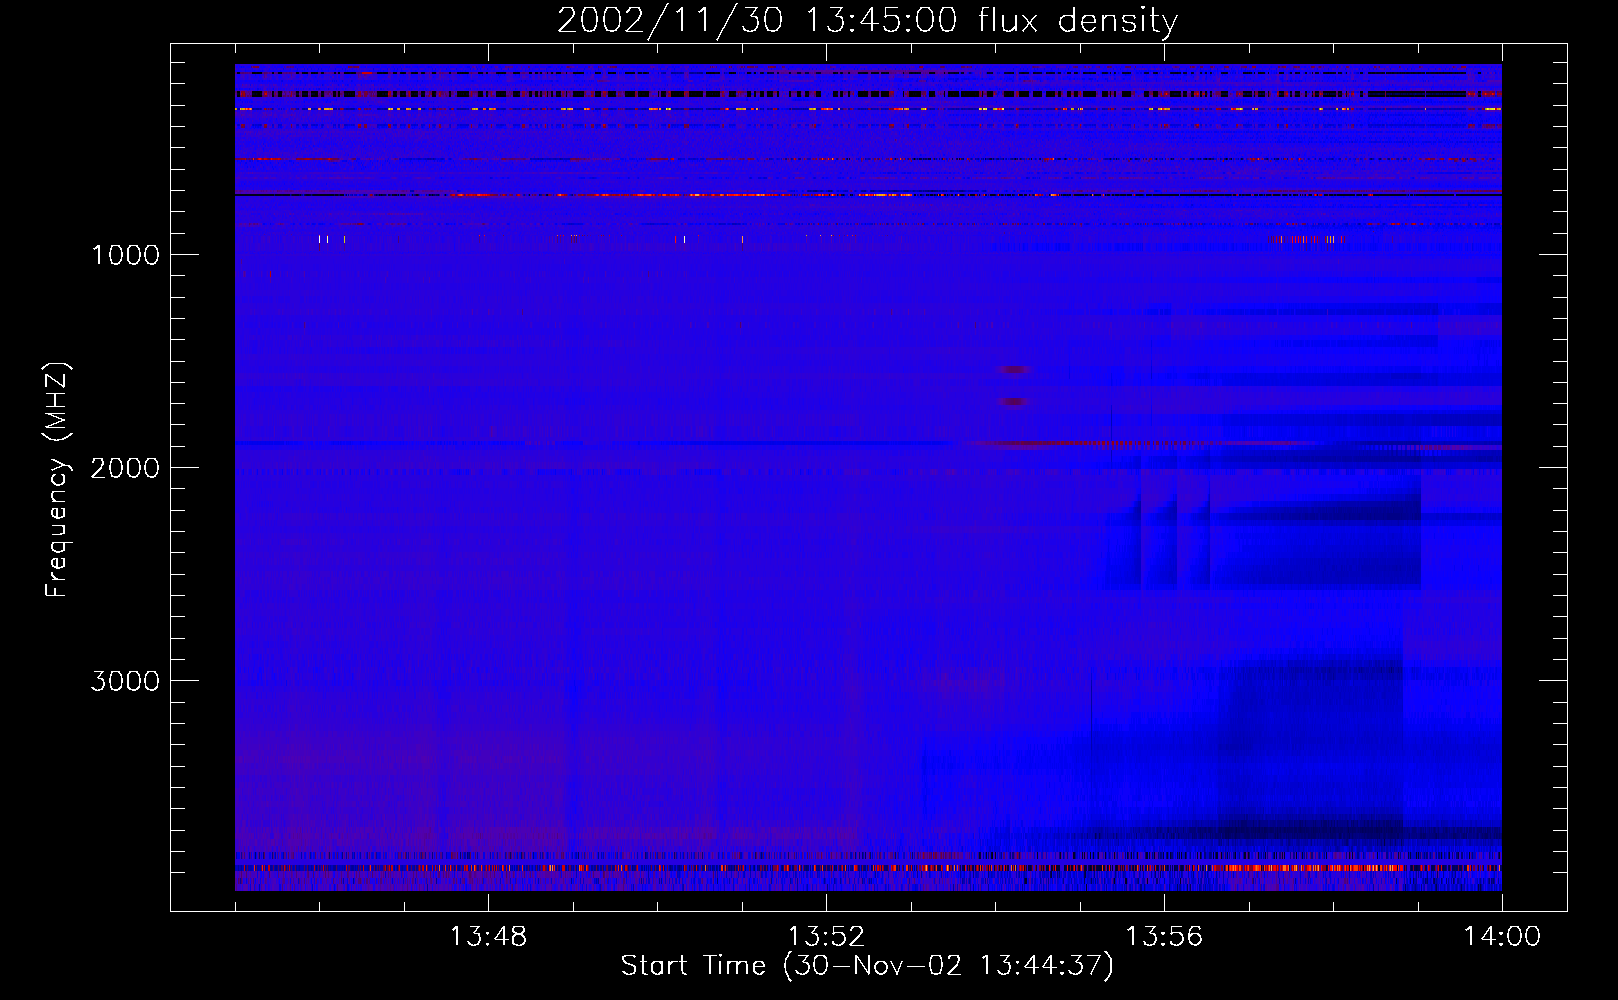
Task: Click the 14:00 time tick label
Action: tap(1502, 937)
